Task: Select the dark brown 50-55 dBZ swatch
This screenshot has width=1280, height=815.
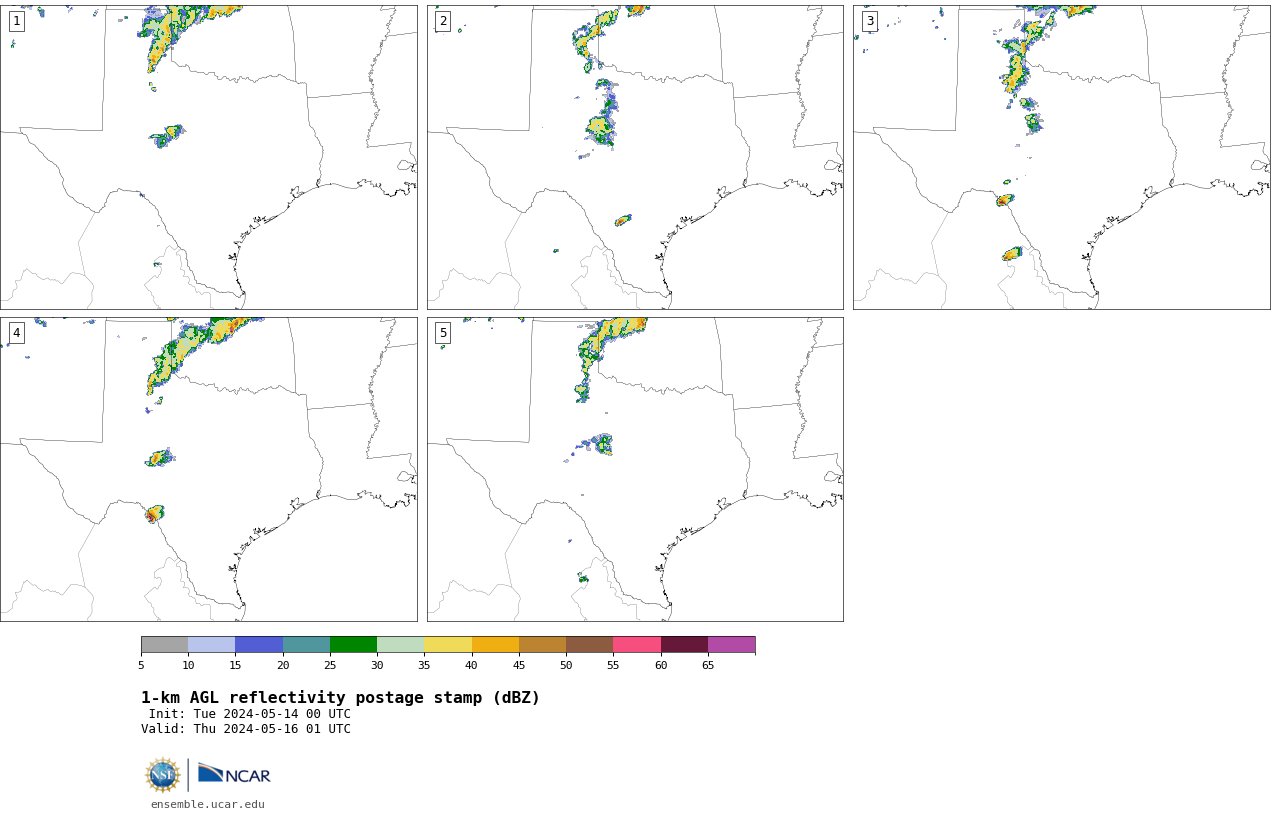Action: point(590,644)
